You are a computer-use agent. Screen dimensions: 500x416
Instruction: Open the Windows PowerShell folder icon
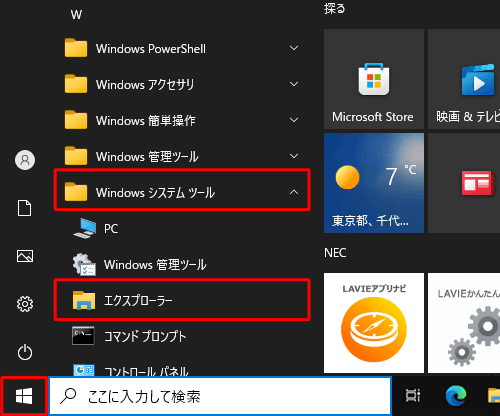pyautogui.click(x=76, y=48)
